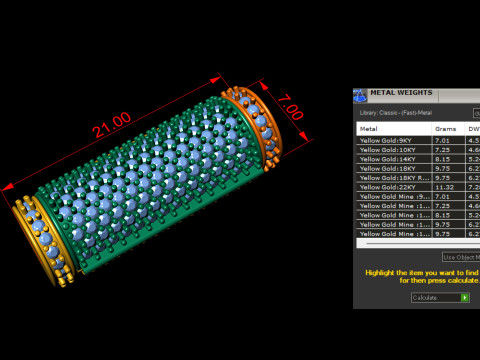Click the 21.00 length dimension label

tap(112, 125)
